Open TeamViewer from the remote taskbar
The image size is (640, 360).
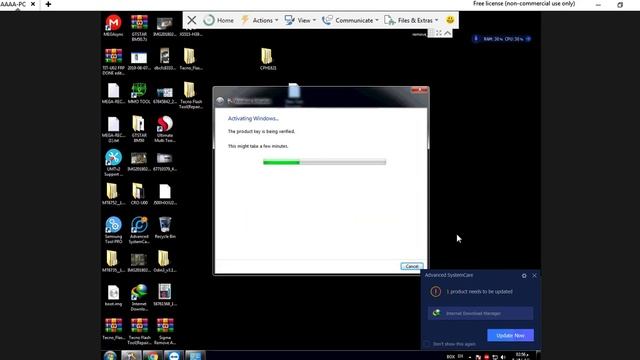[174, 356]
